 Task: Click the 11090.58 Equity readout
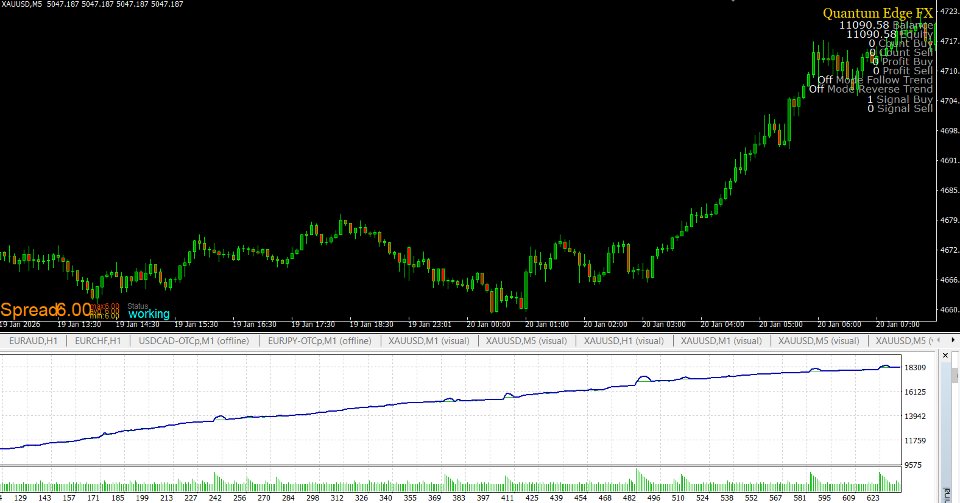(x=890, y=34)
